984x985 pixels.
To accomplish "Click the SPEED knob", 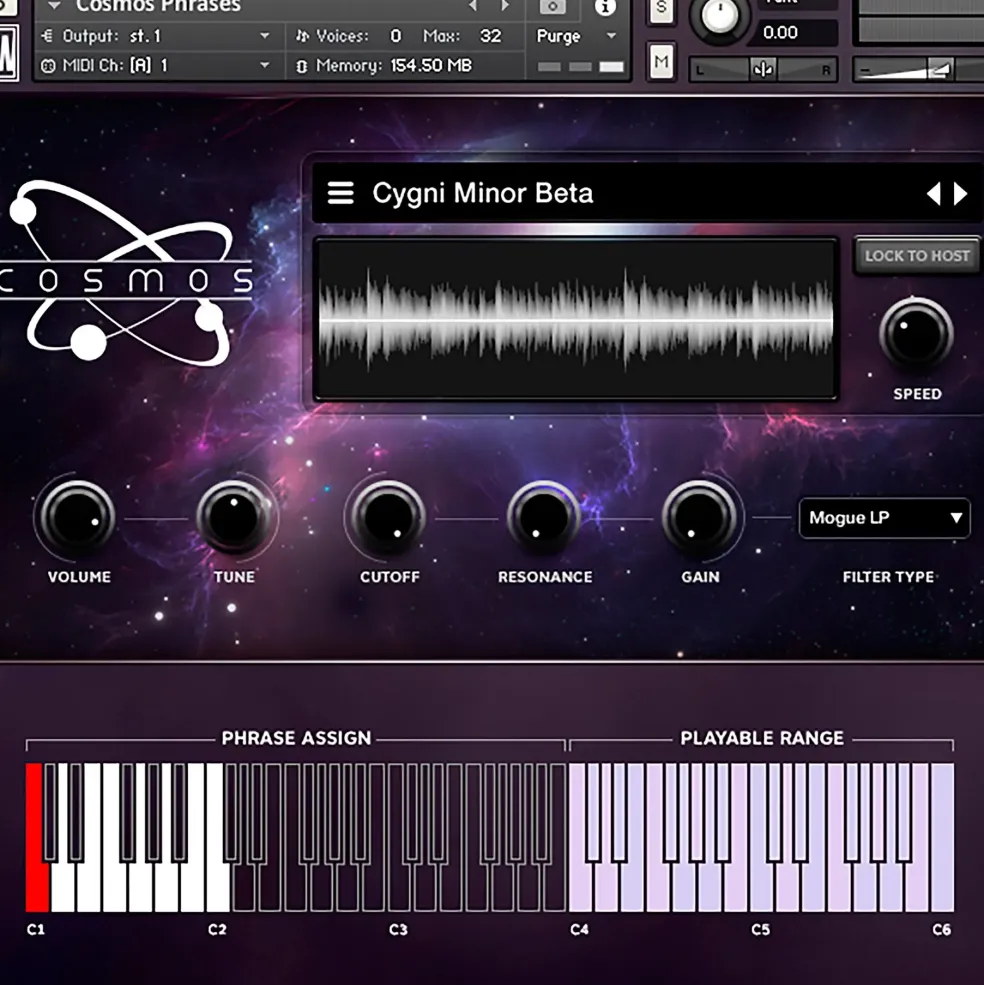I will click(x=916, y=333).
